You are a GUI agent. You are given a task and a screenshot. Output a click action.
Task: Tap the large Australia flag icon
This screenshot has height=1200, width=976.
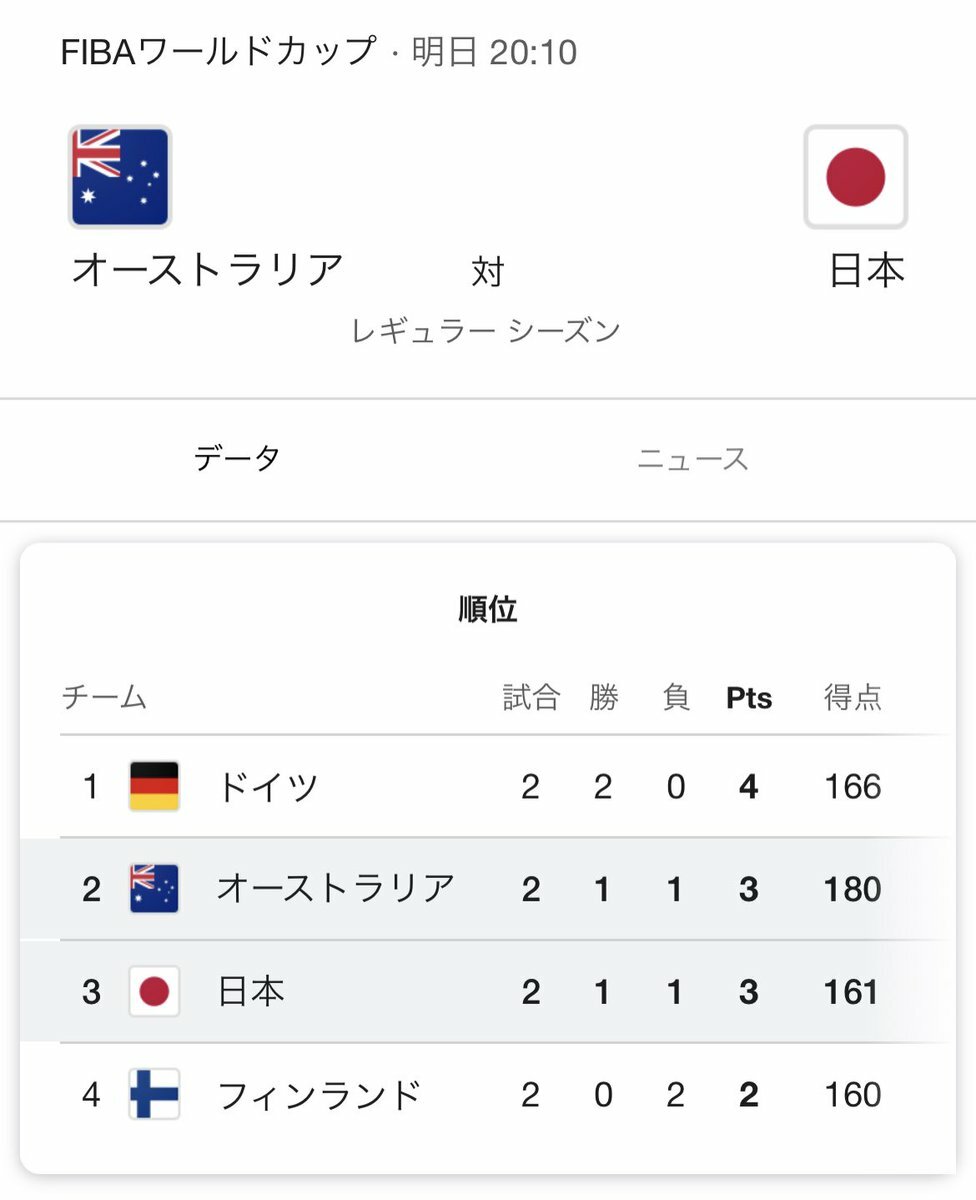pyautogui.click(x=120, y=176)
